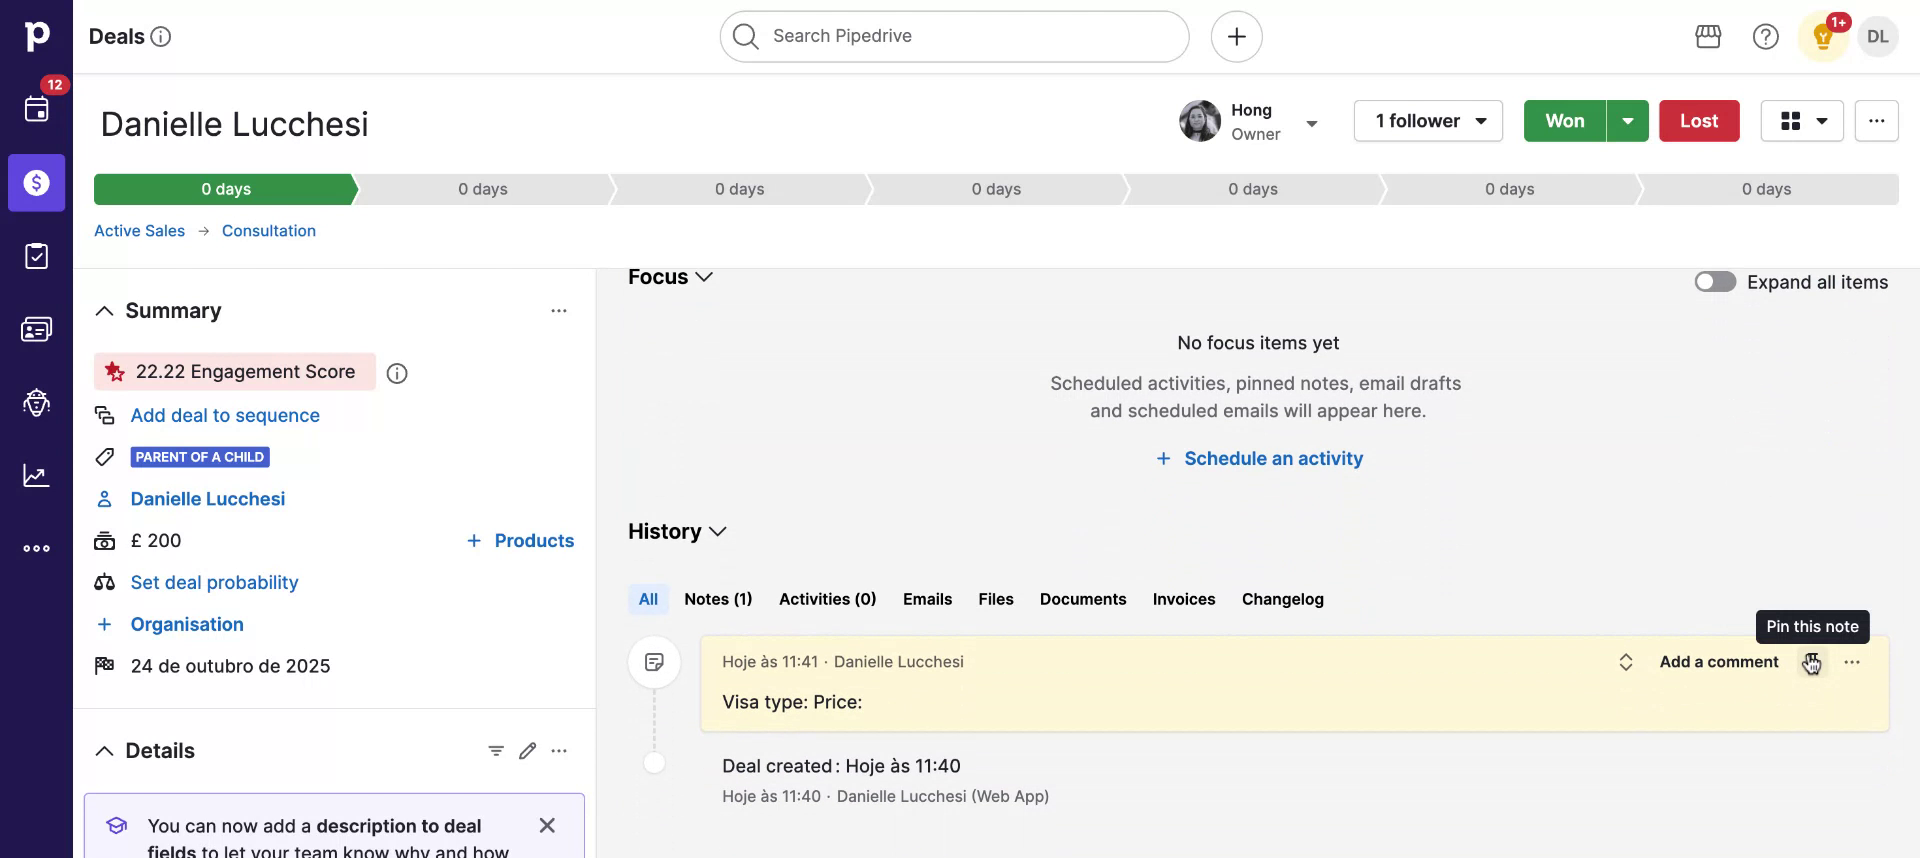Switch to the Invoices tab
Image resolution: width=1920 pixels, height=858 pixels.
point(1184,599)
